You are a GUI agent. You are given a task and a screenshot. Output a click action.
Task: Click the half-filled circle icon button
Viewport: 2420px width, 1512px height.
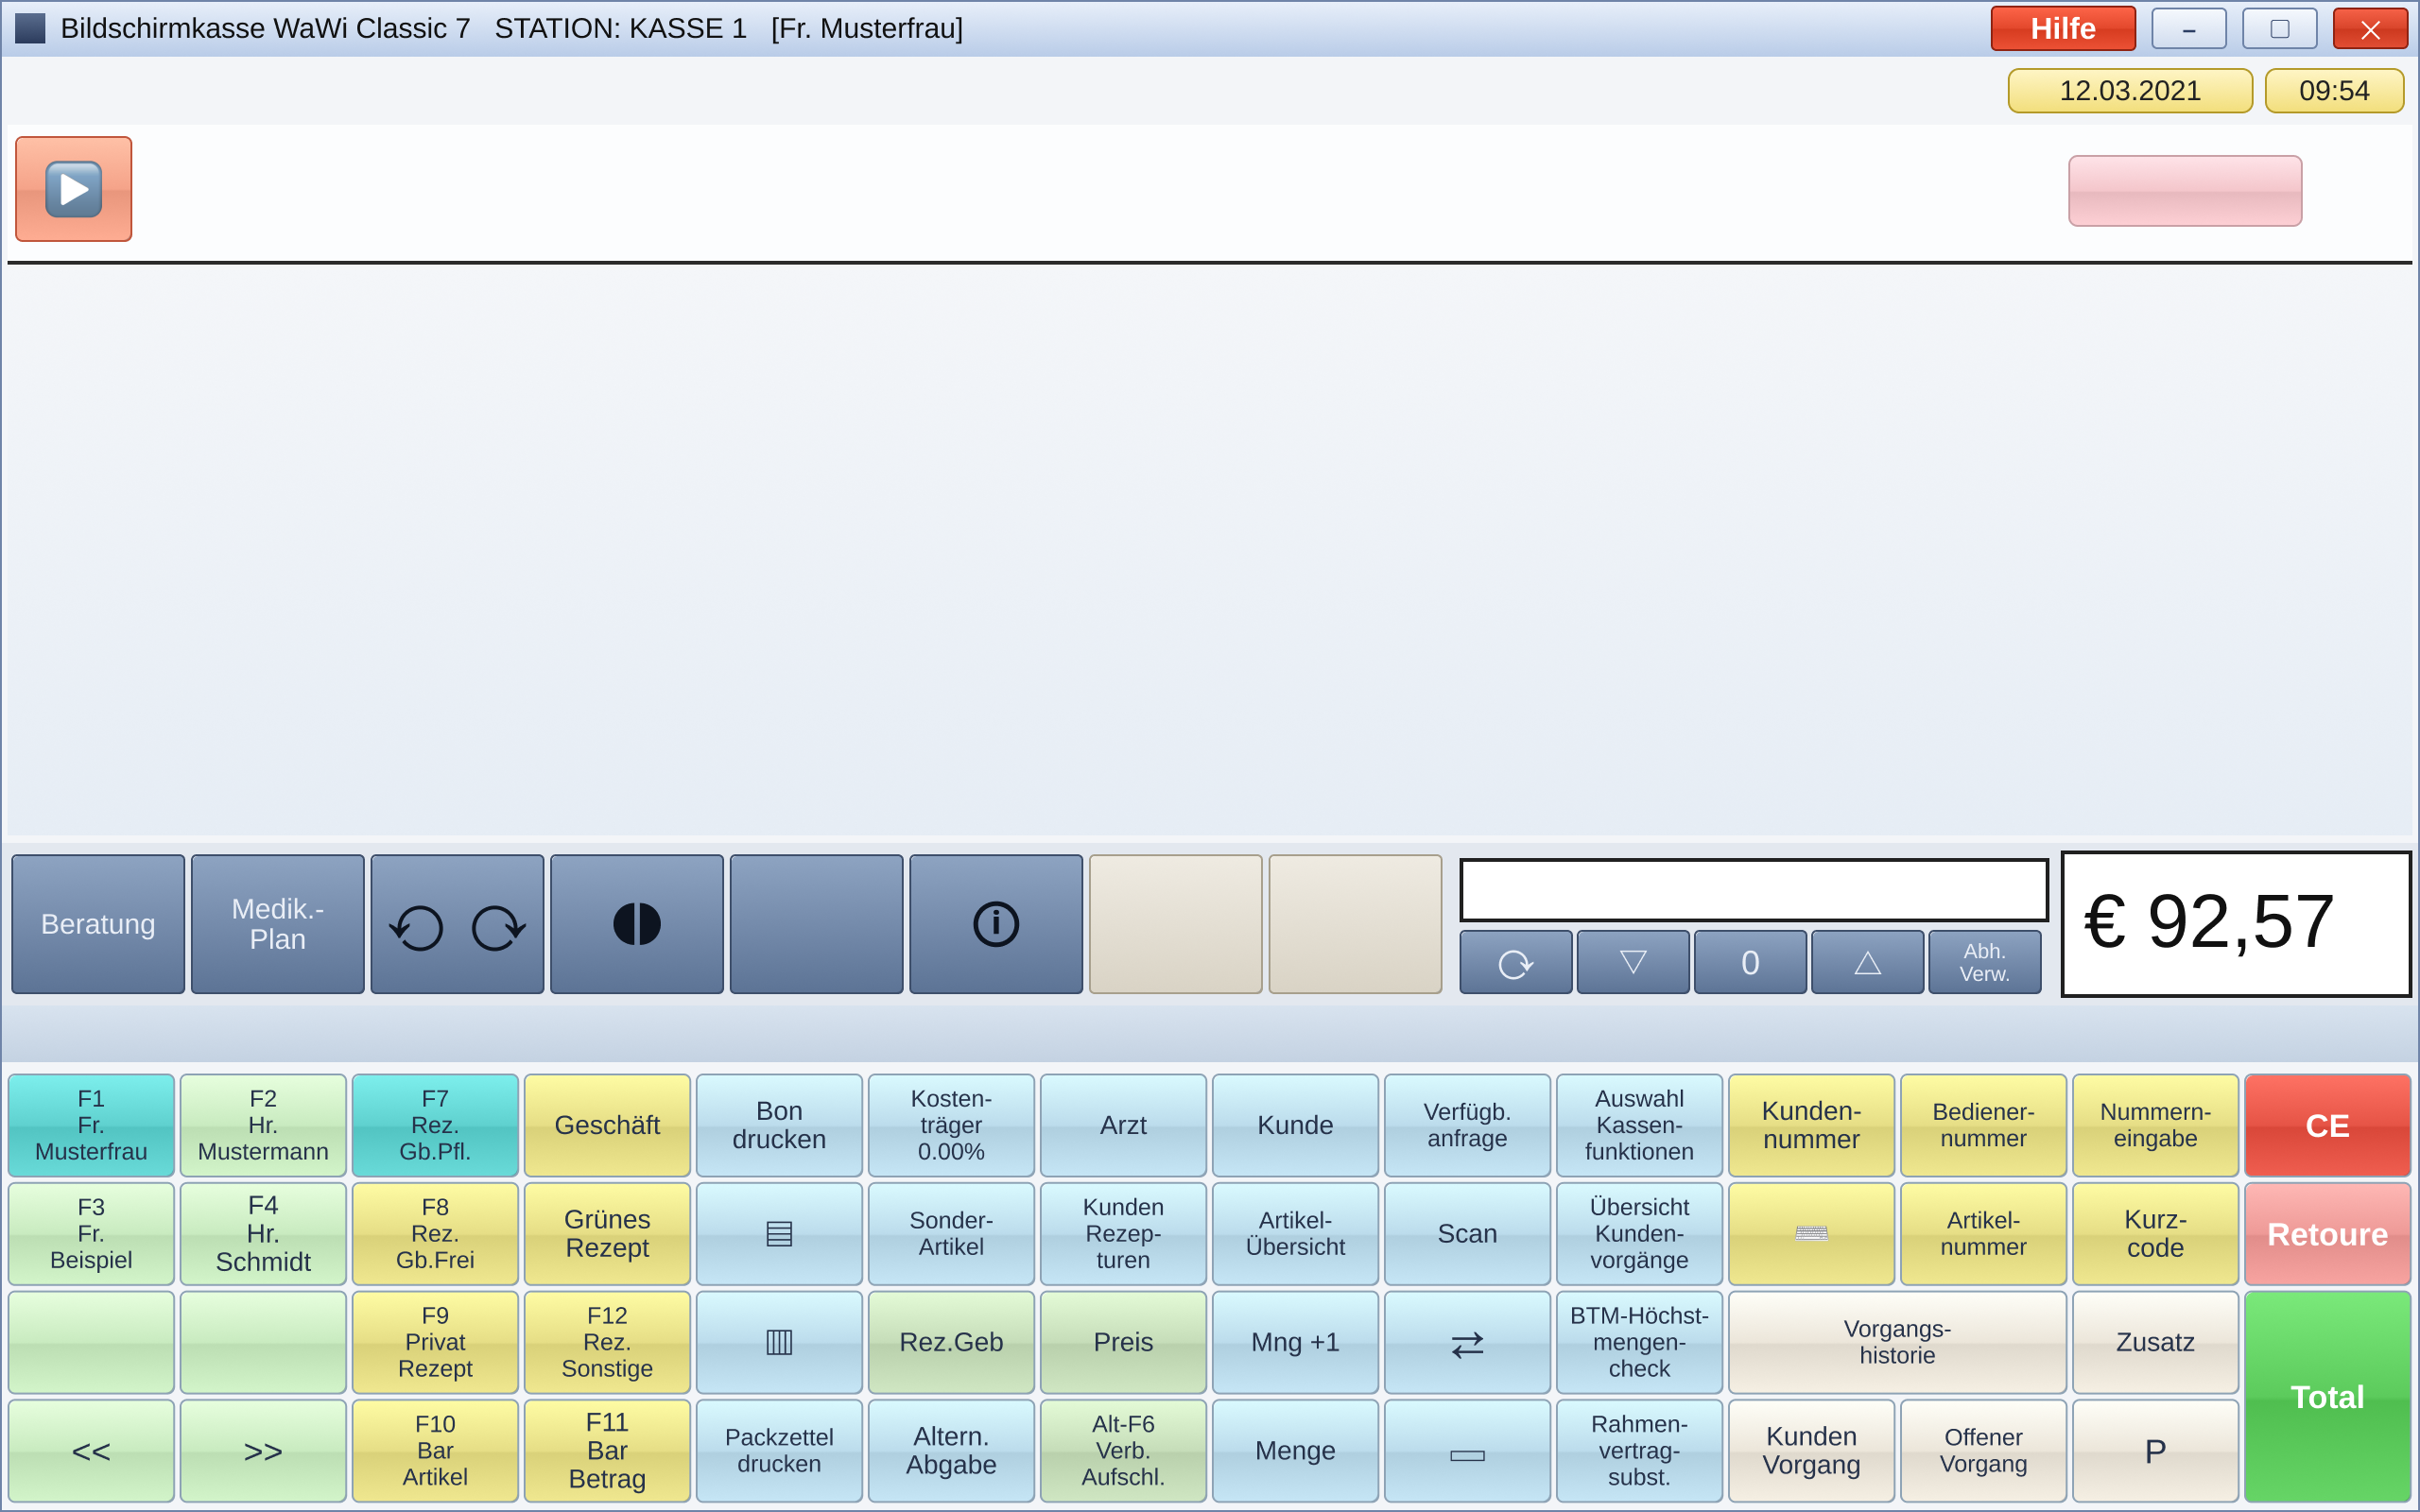[637, 924]
